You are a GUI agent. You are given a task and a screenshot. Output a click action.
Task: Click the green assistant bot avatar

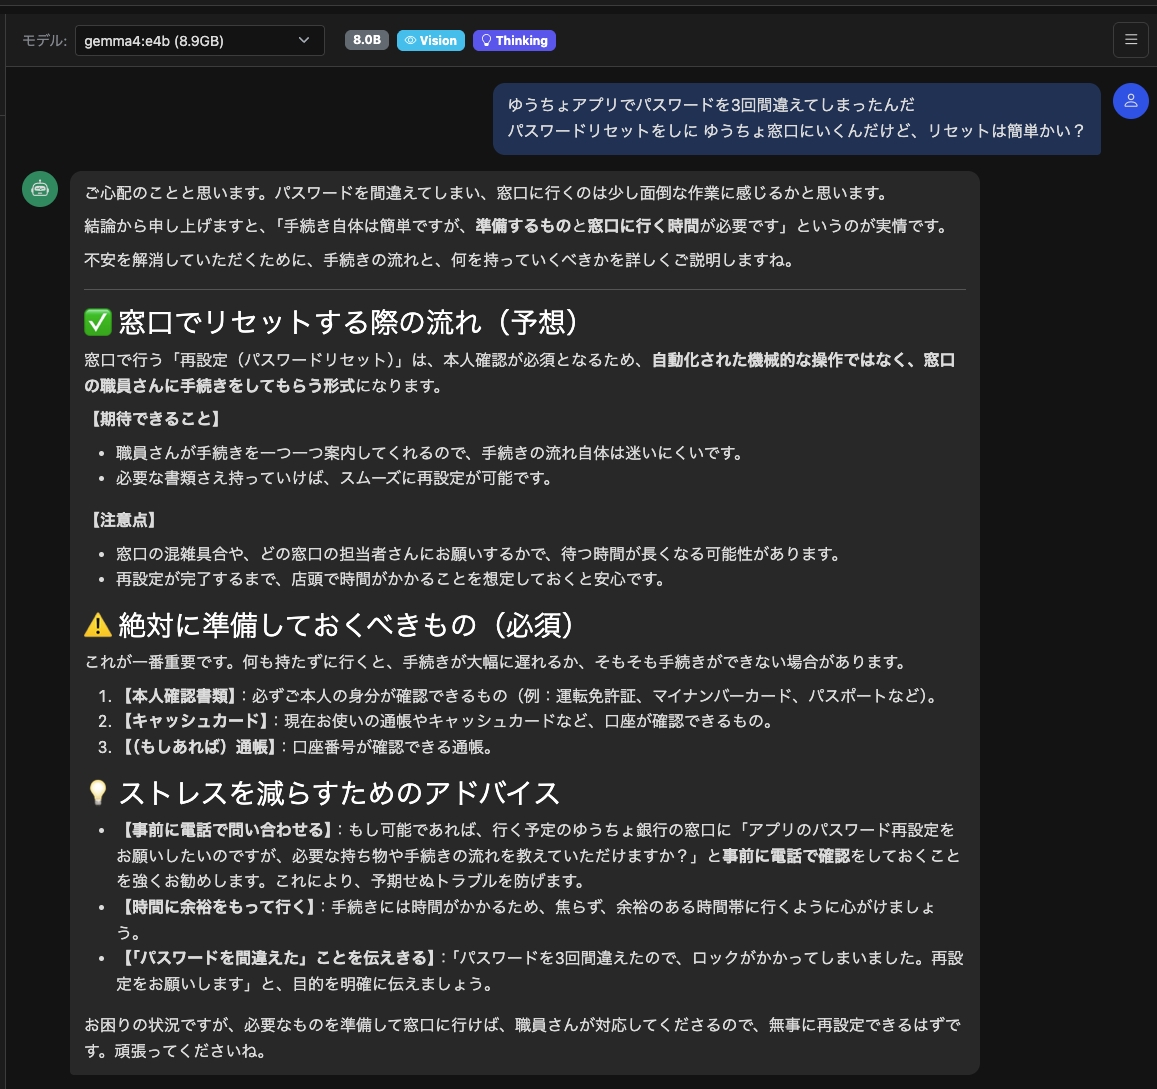click(40, 190)
